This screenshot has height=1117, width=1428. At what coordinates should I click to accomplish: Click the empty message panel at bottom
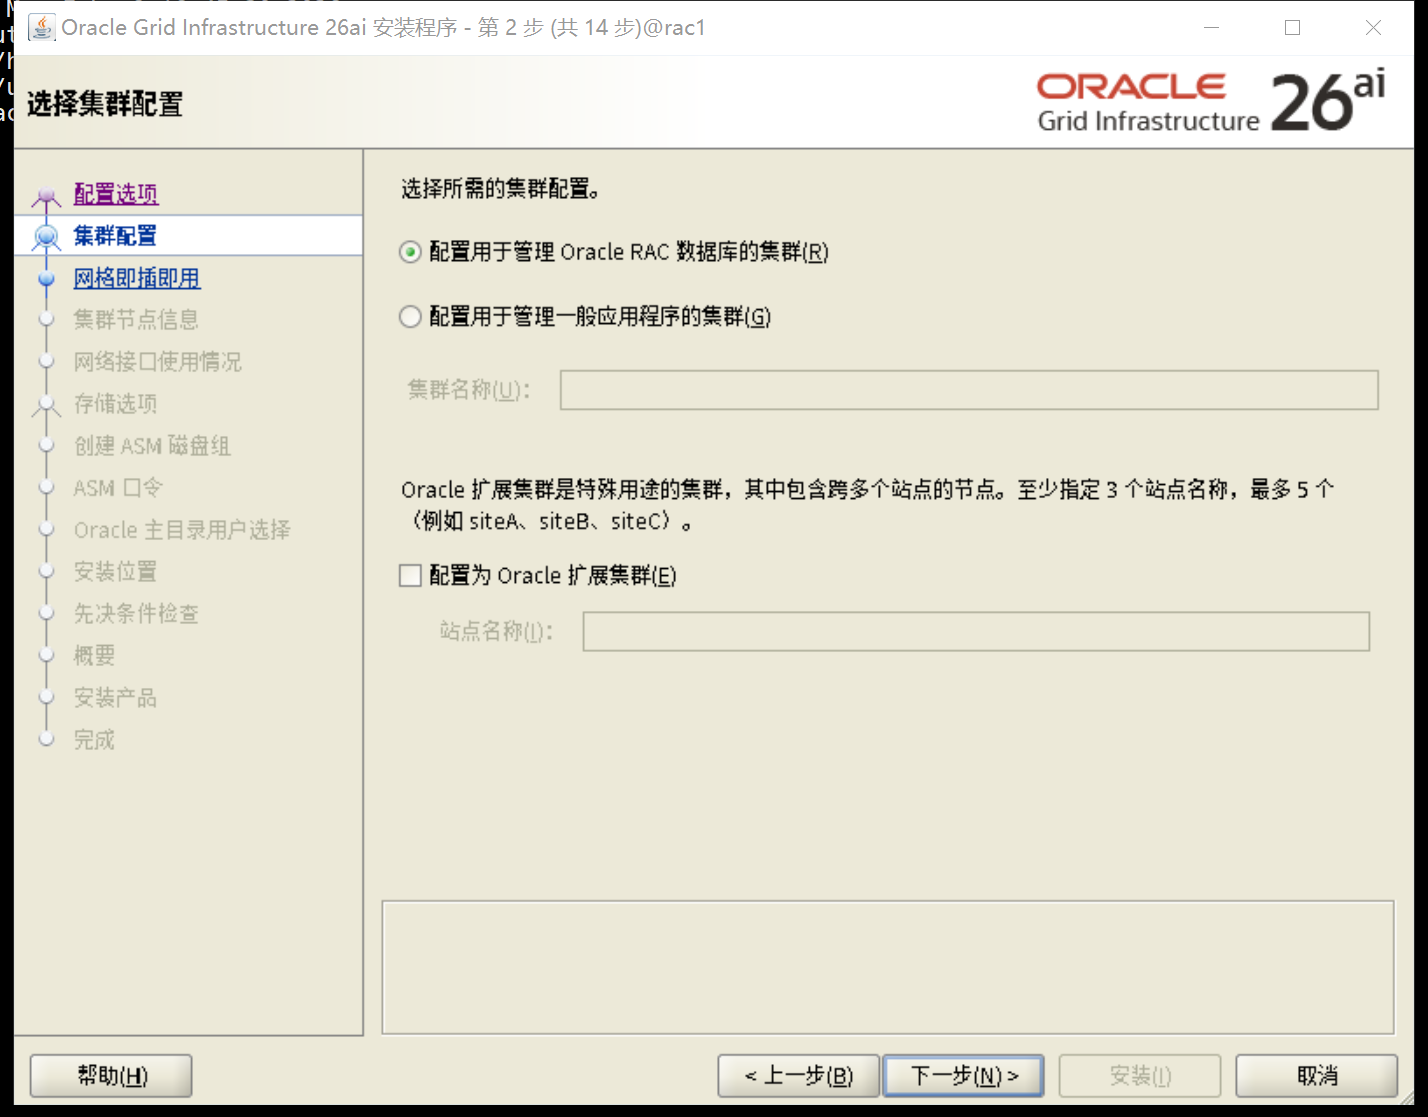[x=888, y=968]
